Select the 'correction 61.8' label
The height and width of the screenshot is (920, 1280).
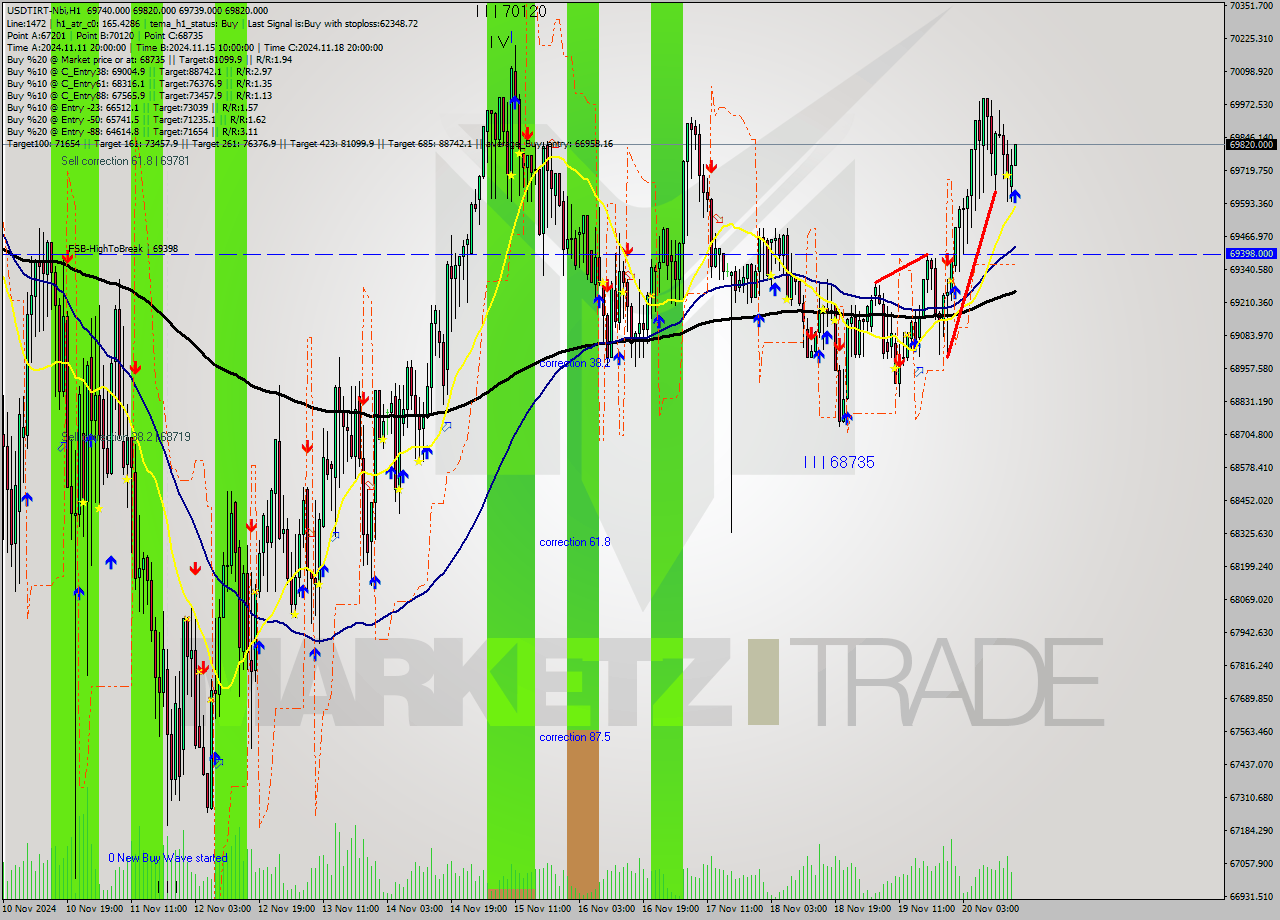click(x=575, y=542)
